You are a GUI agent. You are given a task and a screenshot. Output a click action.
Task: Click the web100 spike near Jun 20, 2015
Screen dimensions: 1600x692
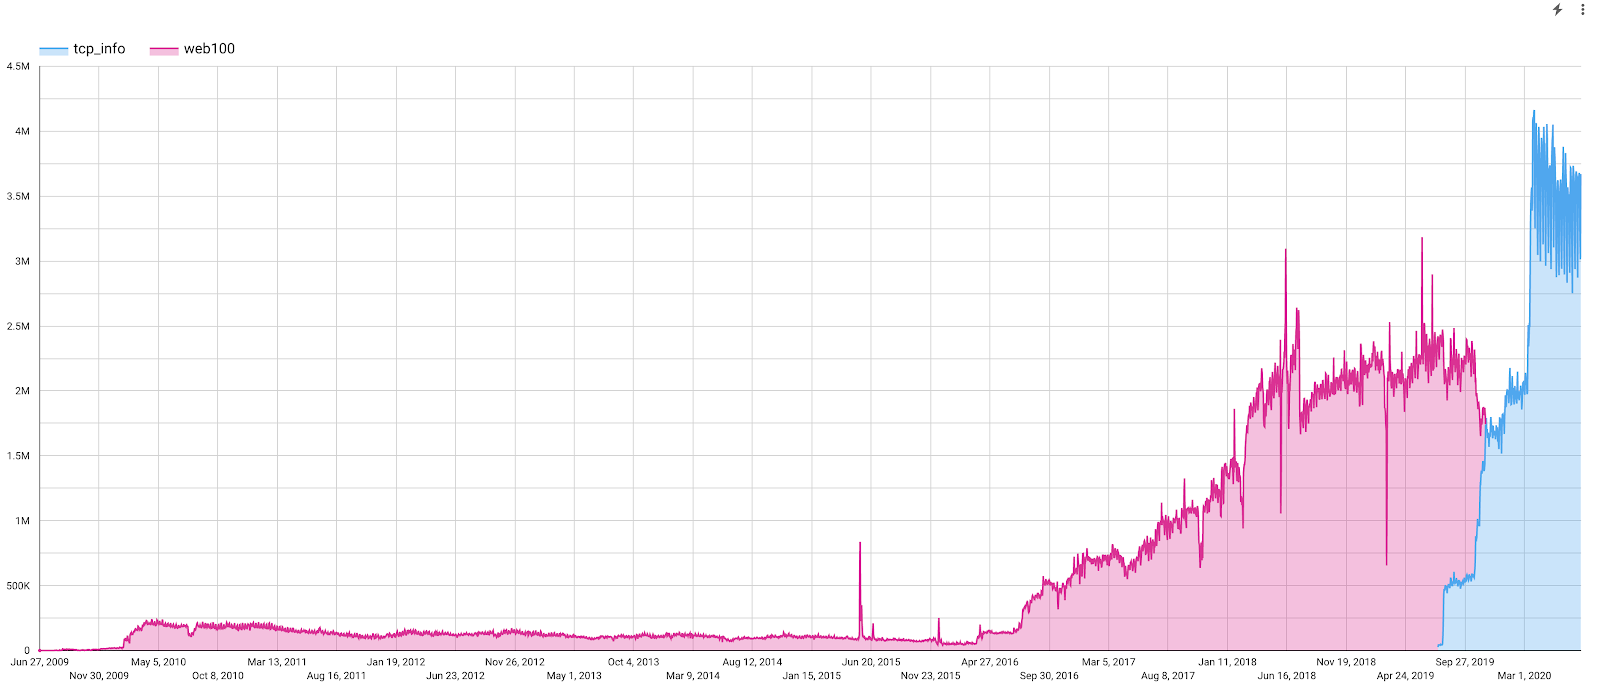click(x=860, y=545)
